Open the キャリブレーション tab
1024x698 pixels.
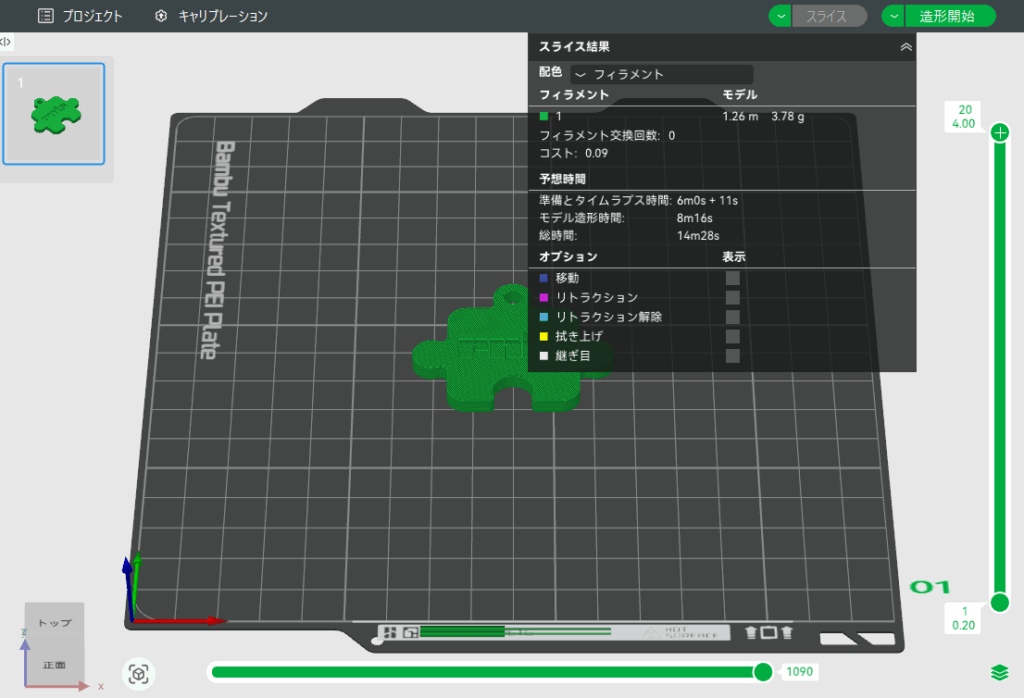point(211,16)
